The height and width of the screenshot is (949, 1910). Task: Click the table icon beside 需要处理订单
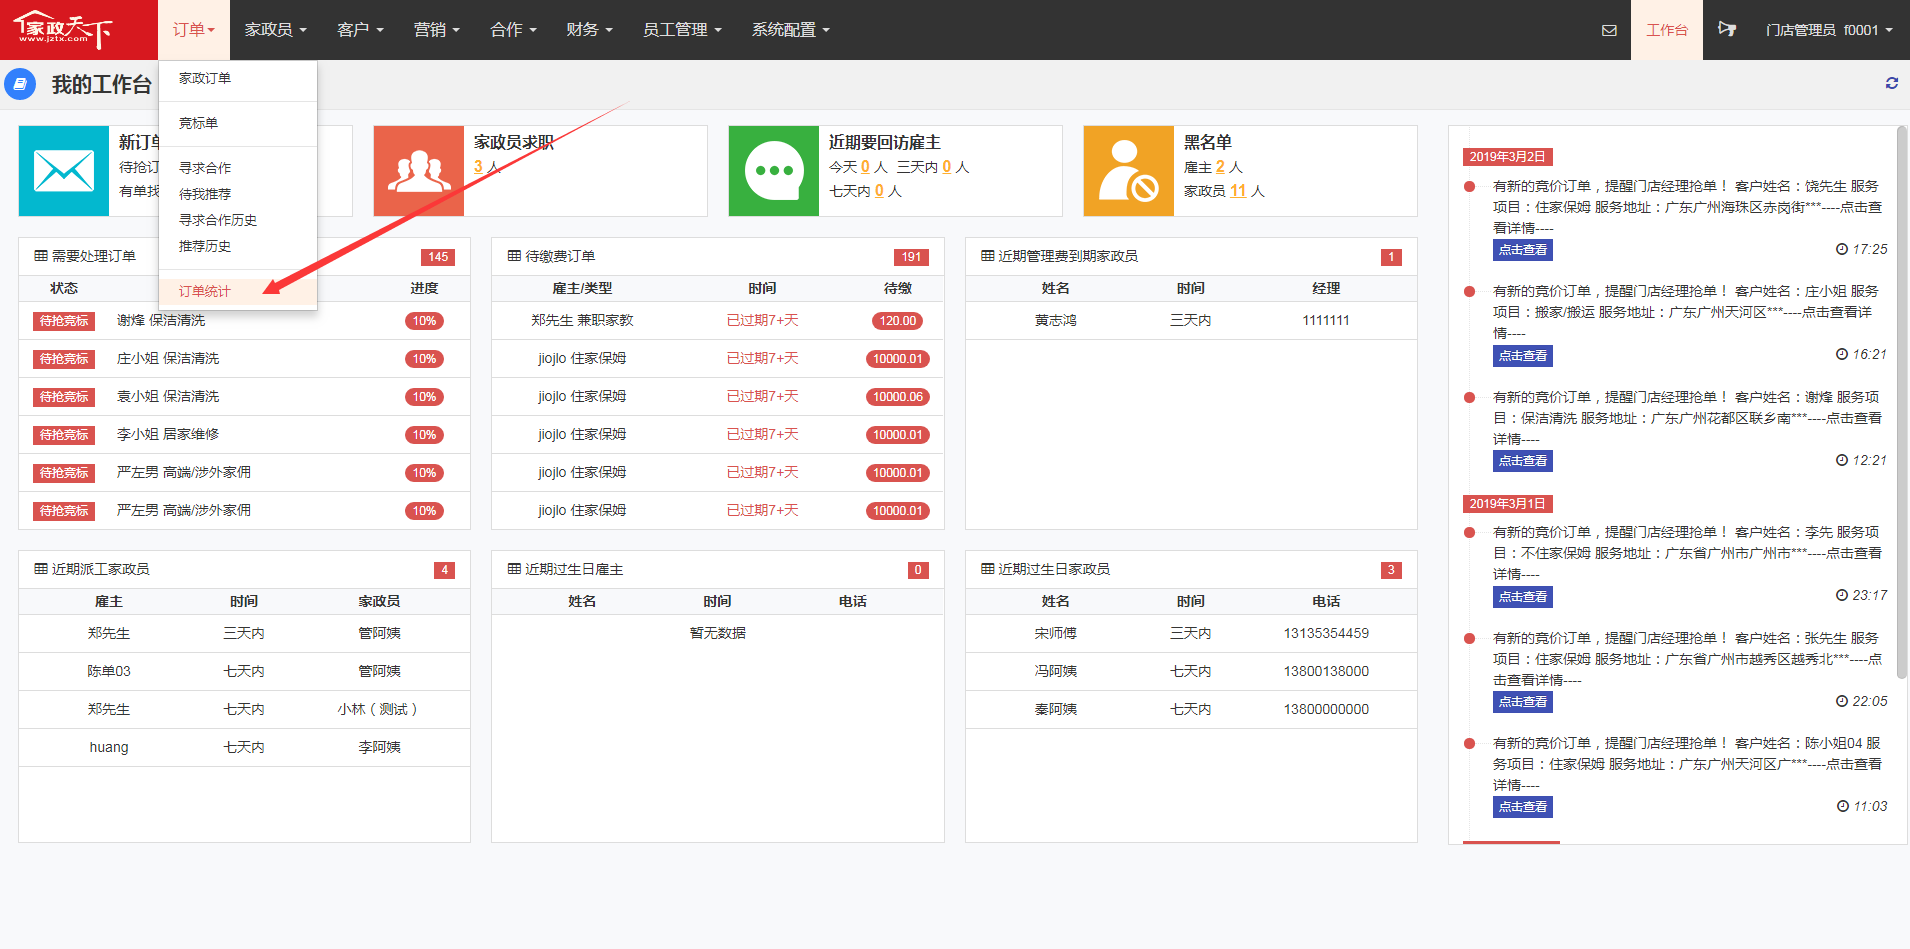click(41, 256)
